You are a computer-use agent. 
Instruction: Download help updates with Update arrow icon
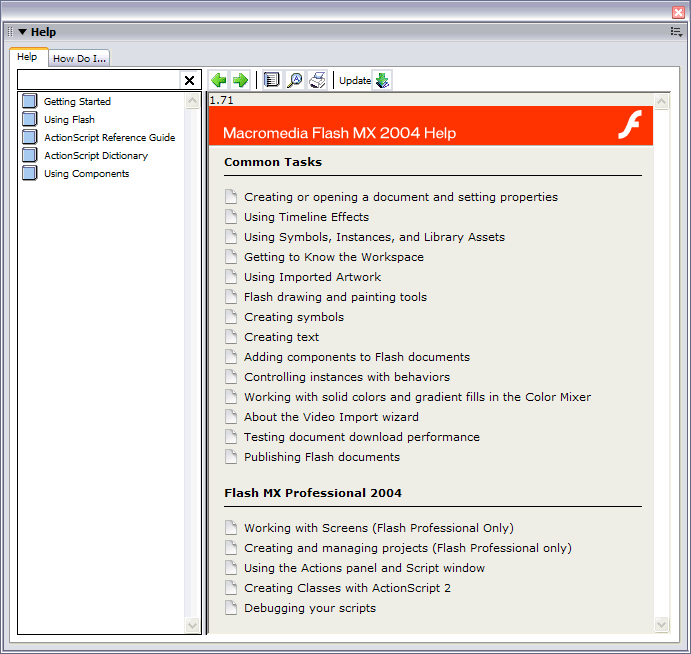pos(382,80)
